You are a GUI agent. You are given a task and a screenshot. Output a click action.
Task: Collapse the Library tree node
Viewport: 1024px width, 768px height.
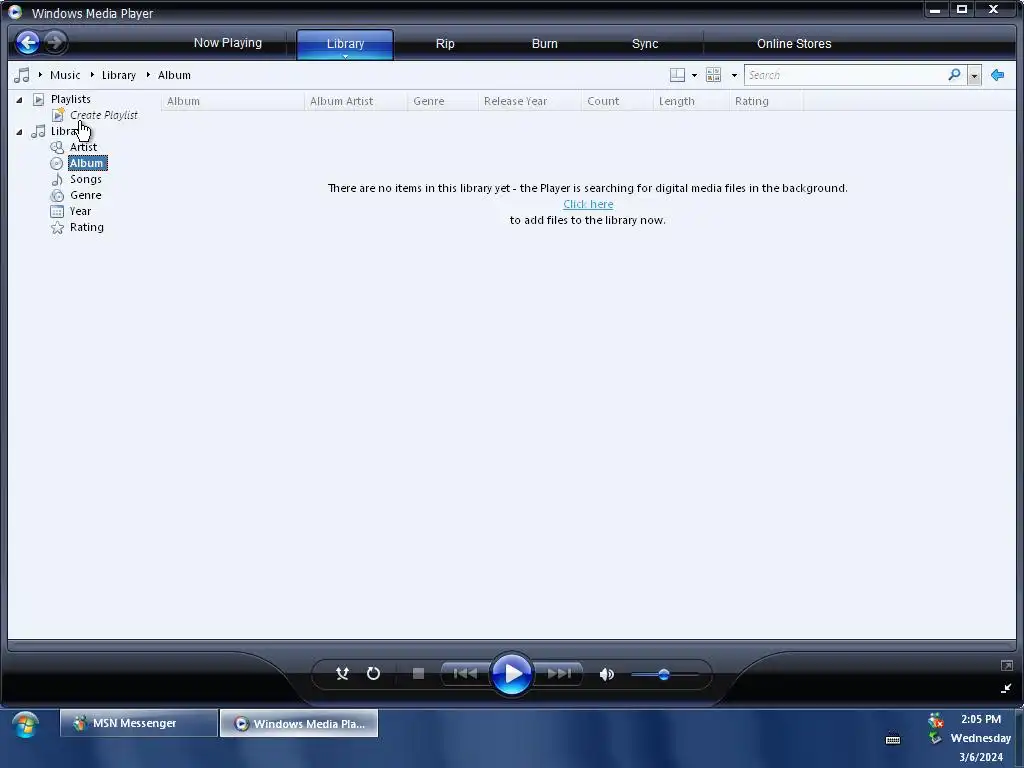click(20, 132)
